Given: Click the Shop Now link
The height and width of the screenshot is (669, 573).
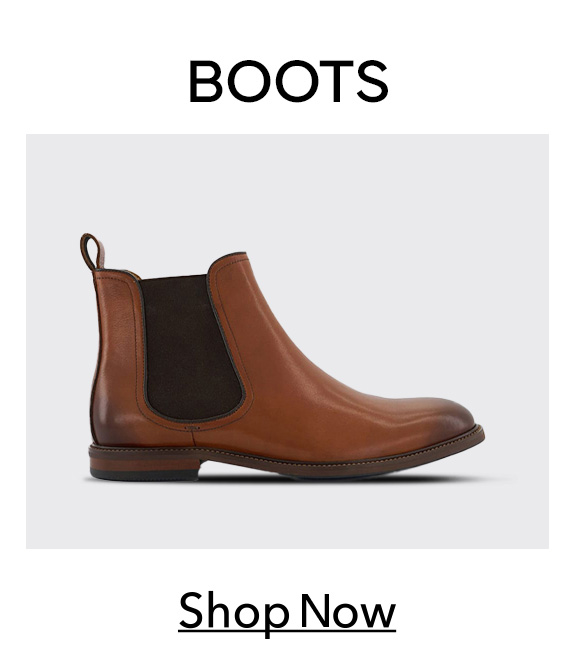Looking at the screenshot, I should pos(287,613).
